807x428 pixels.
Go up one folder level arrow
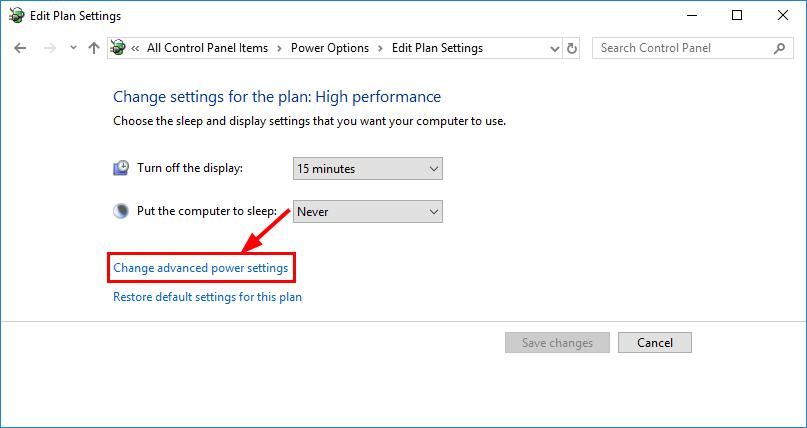tap(94, 48)
